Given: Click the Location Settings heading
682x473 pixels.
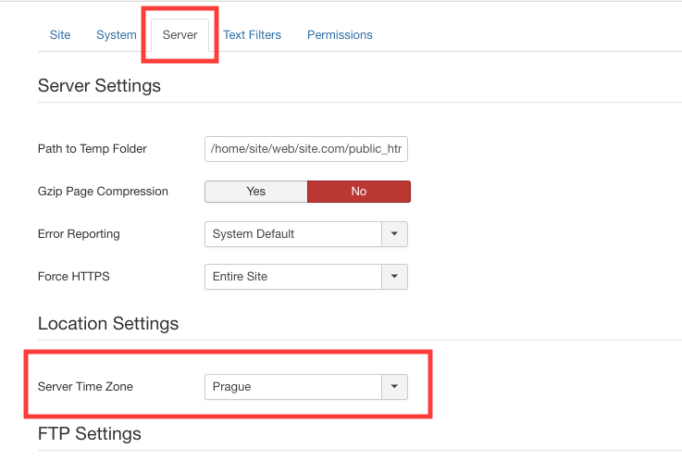Looking at the screenshot, I should [x=108, y=324].
